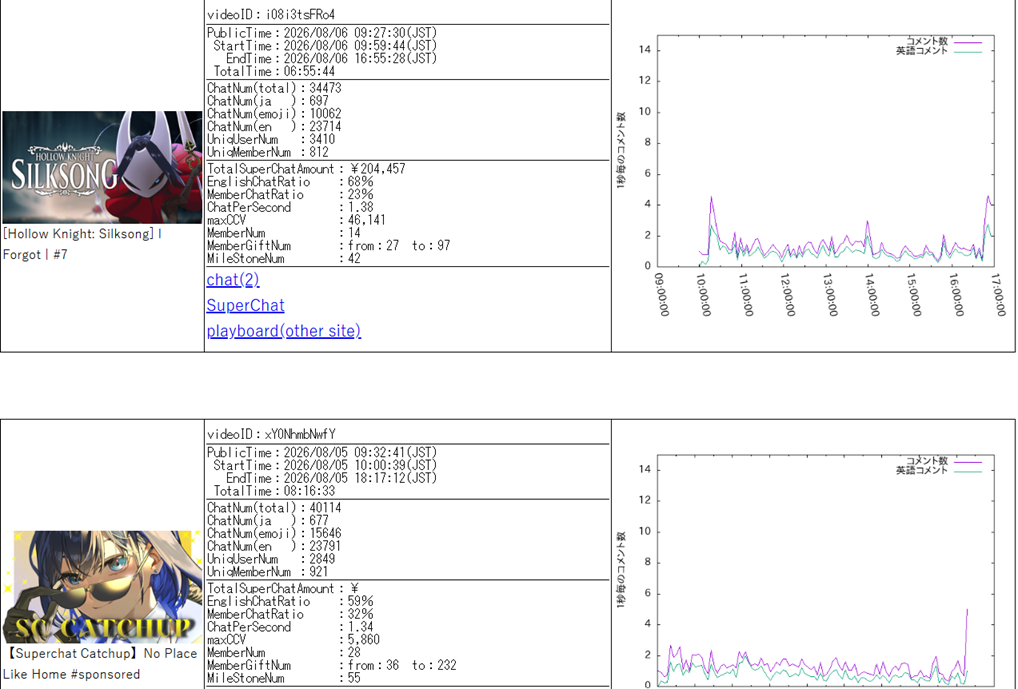Click MemberNum 28 value
This screenshot has width=1018, height=689.
coord(354,652)
